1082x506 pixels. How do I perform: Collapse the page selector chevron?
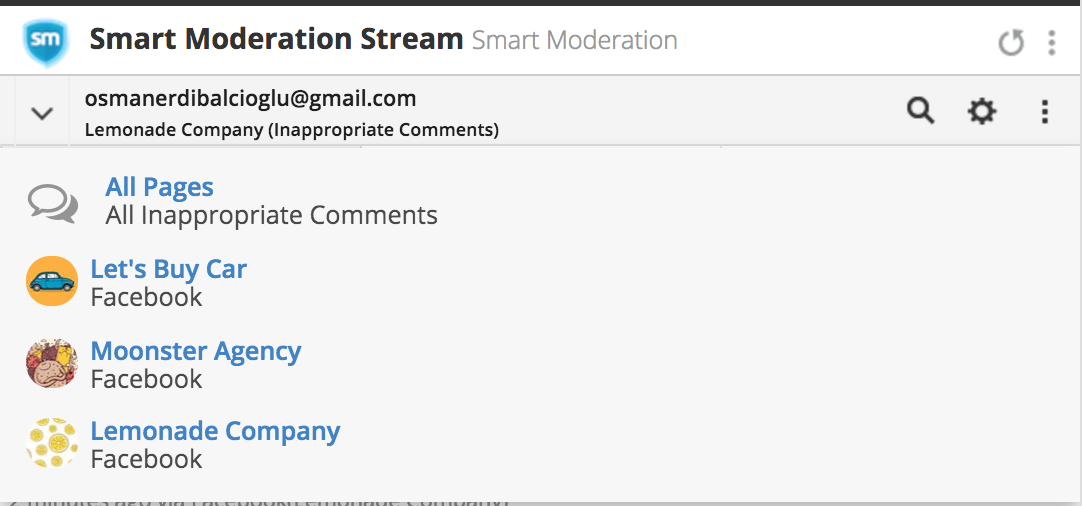pyautogui.click(x=42, y=113)
